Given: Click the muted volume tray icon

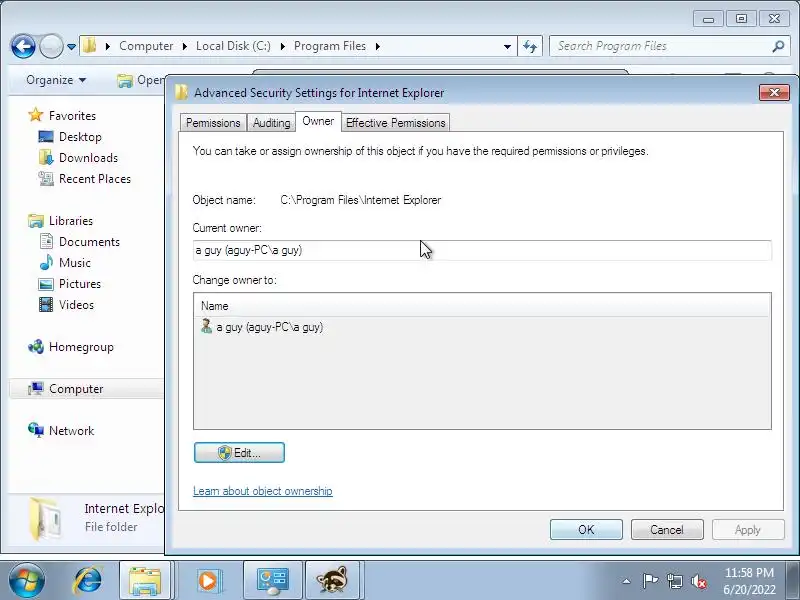Looking at the screenshot, I should click(x=698, y=581).
